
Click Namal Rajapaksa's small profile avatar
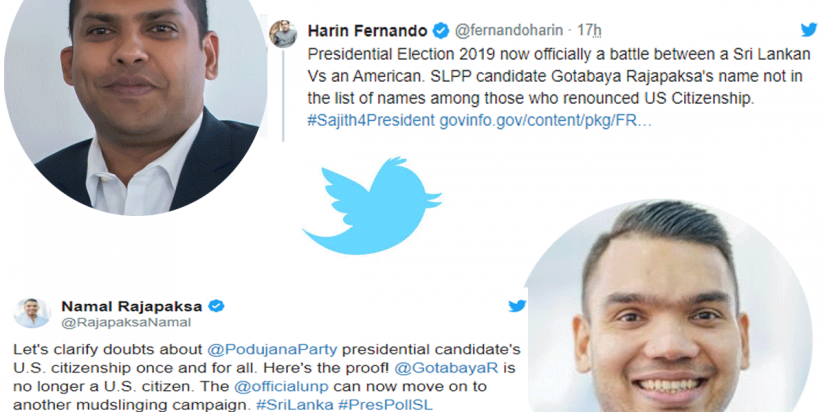click(31, 311)
